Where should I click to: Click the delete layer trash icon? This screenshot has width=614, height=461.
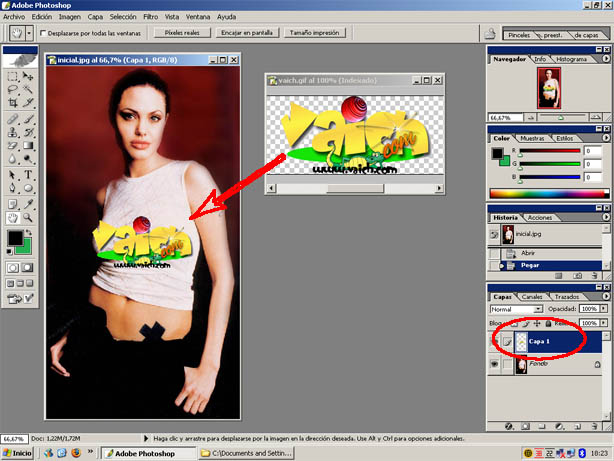pos(596,425)
